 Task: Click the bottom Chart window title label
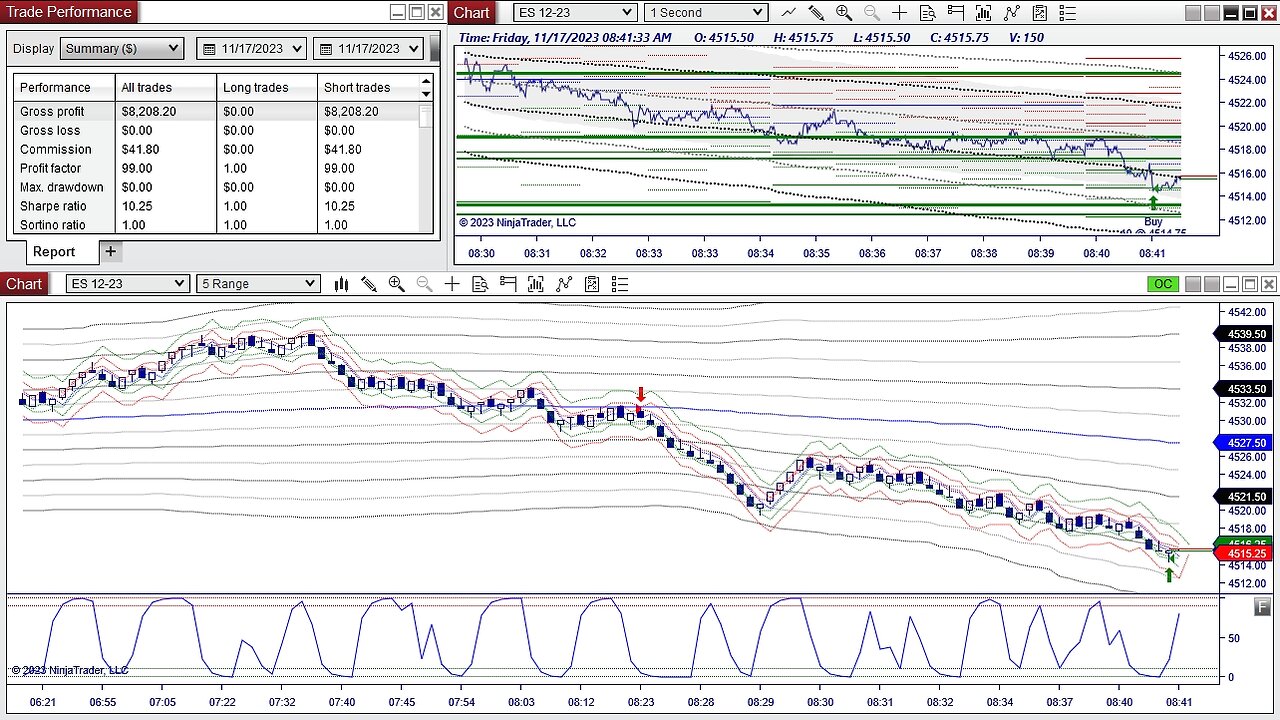24,284
